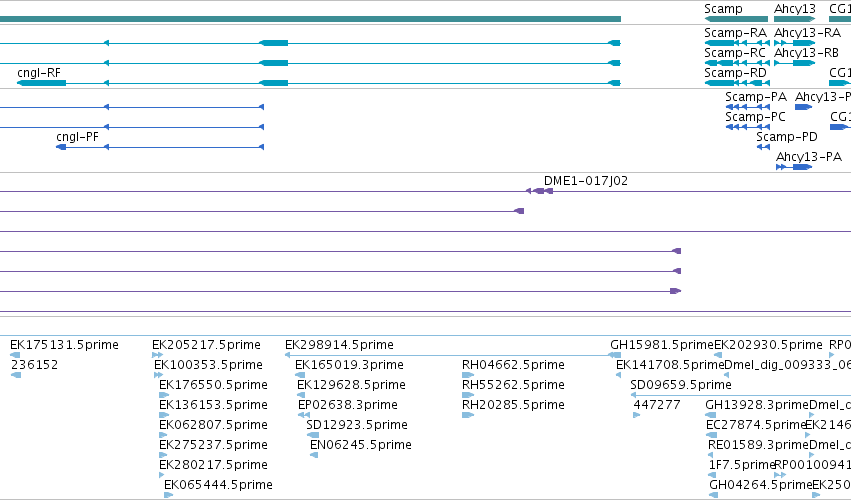Click the Scamp-PC protein label
This screenshot has width=851, height=500.
click(755, 117)
